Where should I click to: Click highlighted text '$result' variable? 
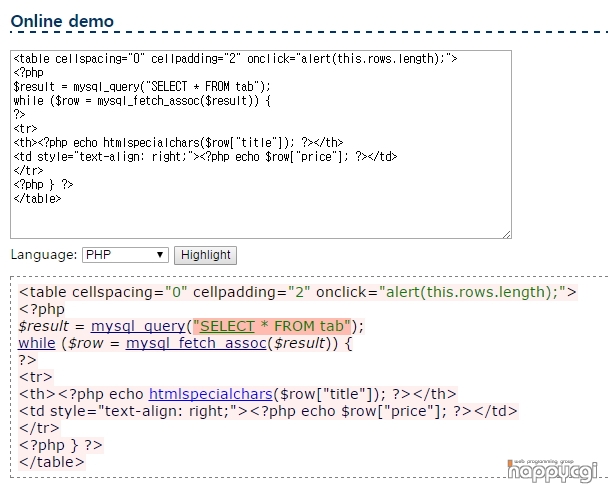point(44,326)
